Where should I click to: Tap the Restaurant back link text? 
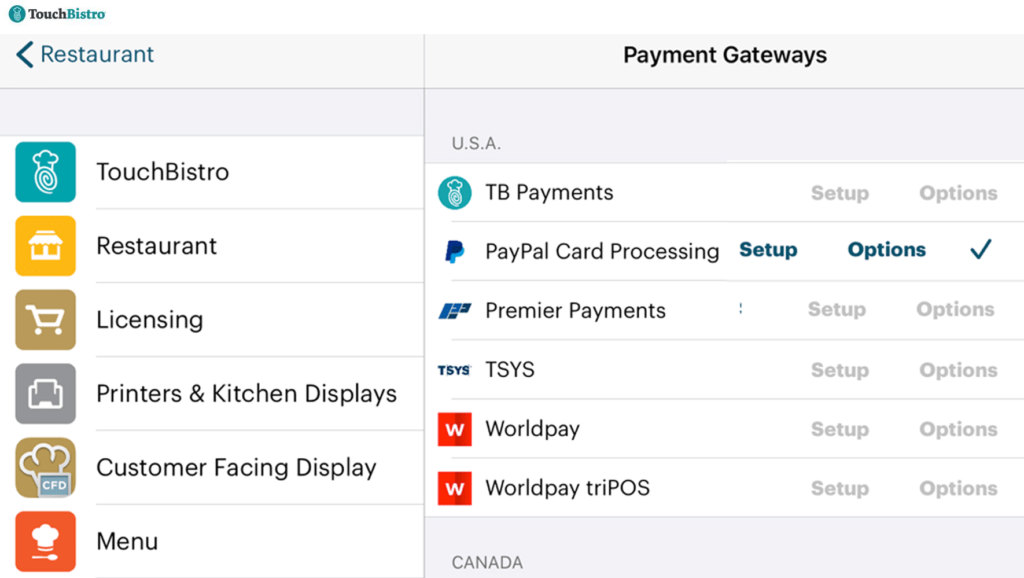pos(97,54)
